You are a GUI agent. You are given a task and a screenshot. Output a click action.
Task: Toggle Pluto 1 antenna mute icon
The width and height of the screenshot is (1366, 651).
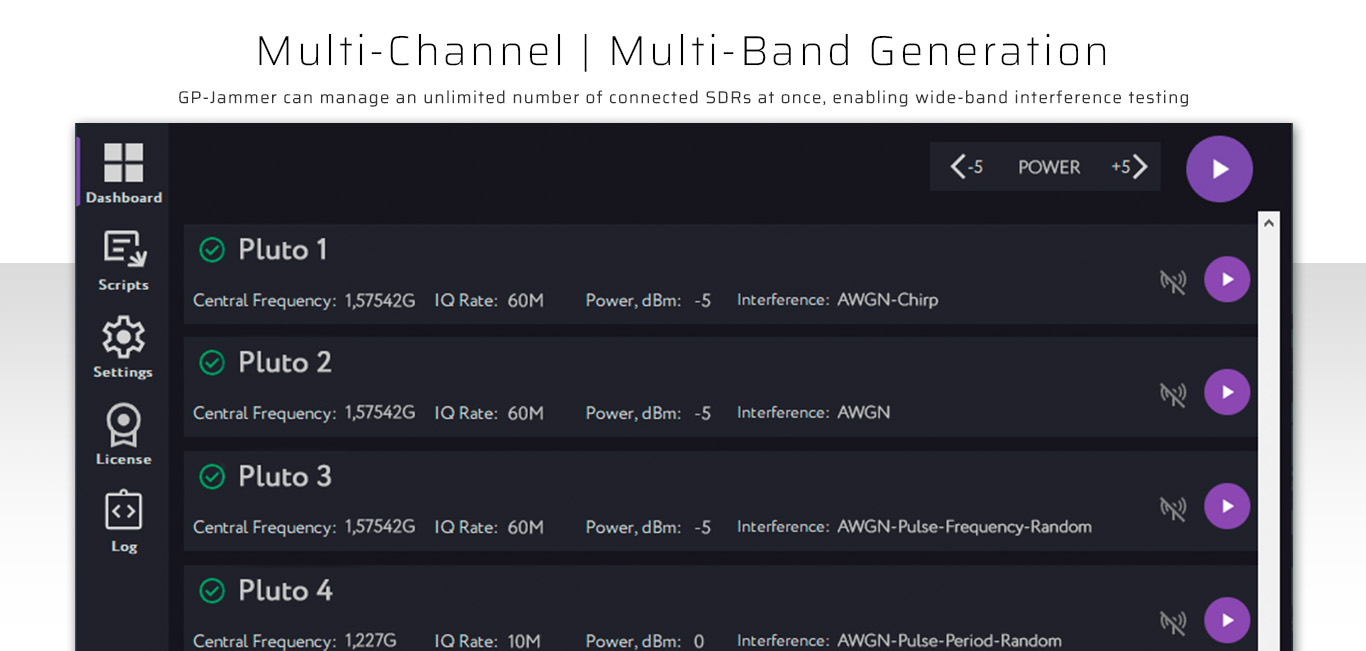1172,281
